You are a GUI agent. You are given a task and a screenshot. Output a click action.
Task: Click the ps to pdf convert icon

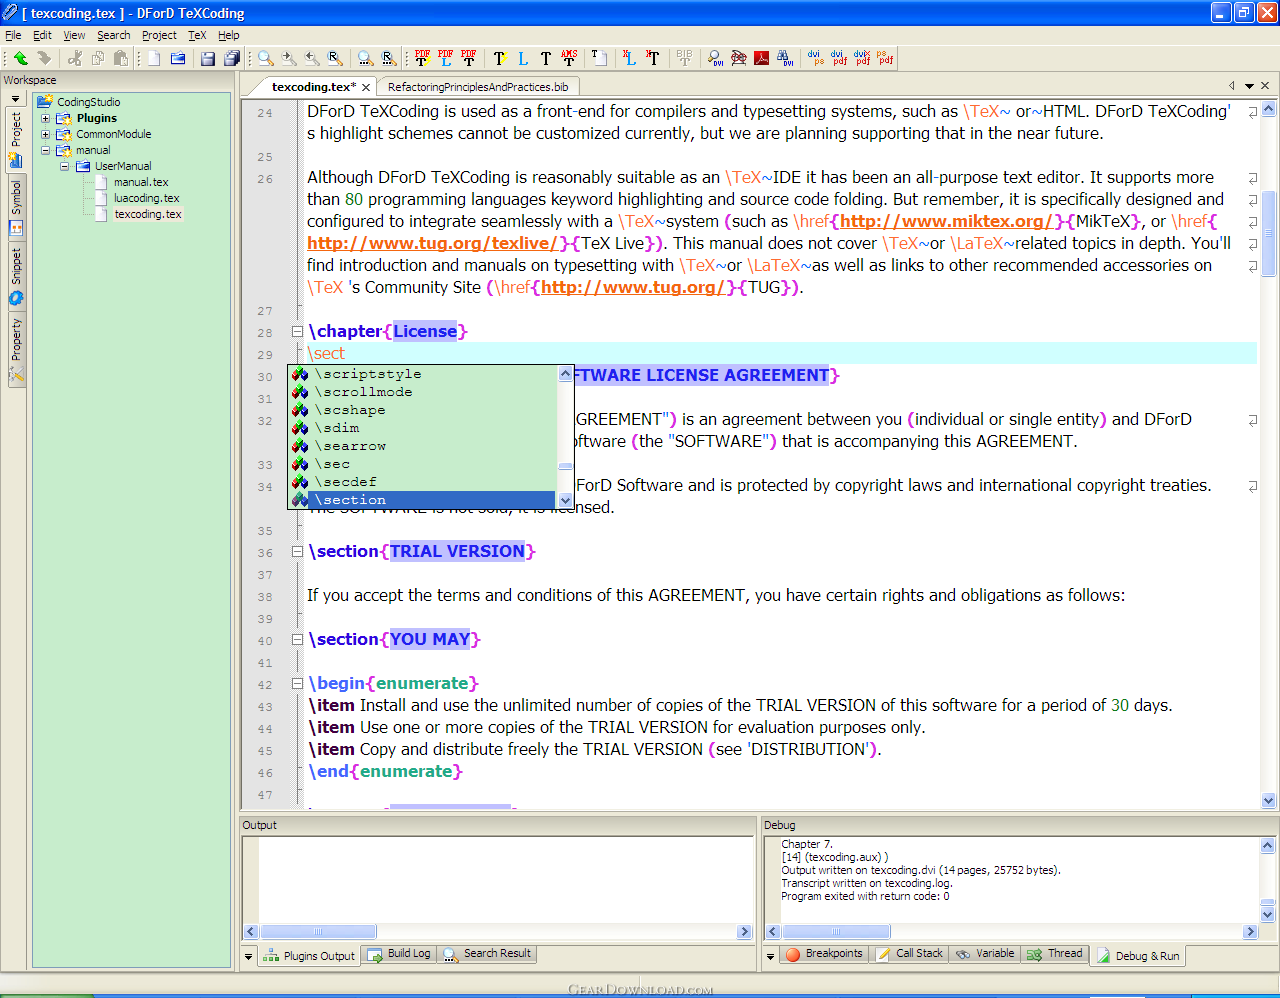(886, 58)
